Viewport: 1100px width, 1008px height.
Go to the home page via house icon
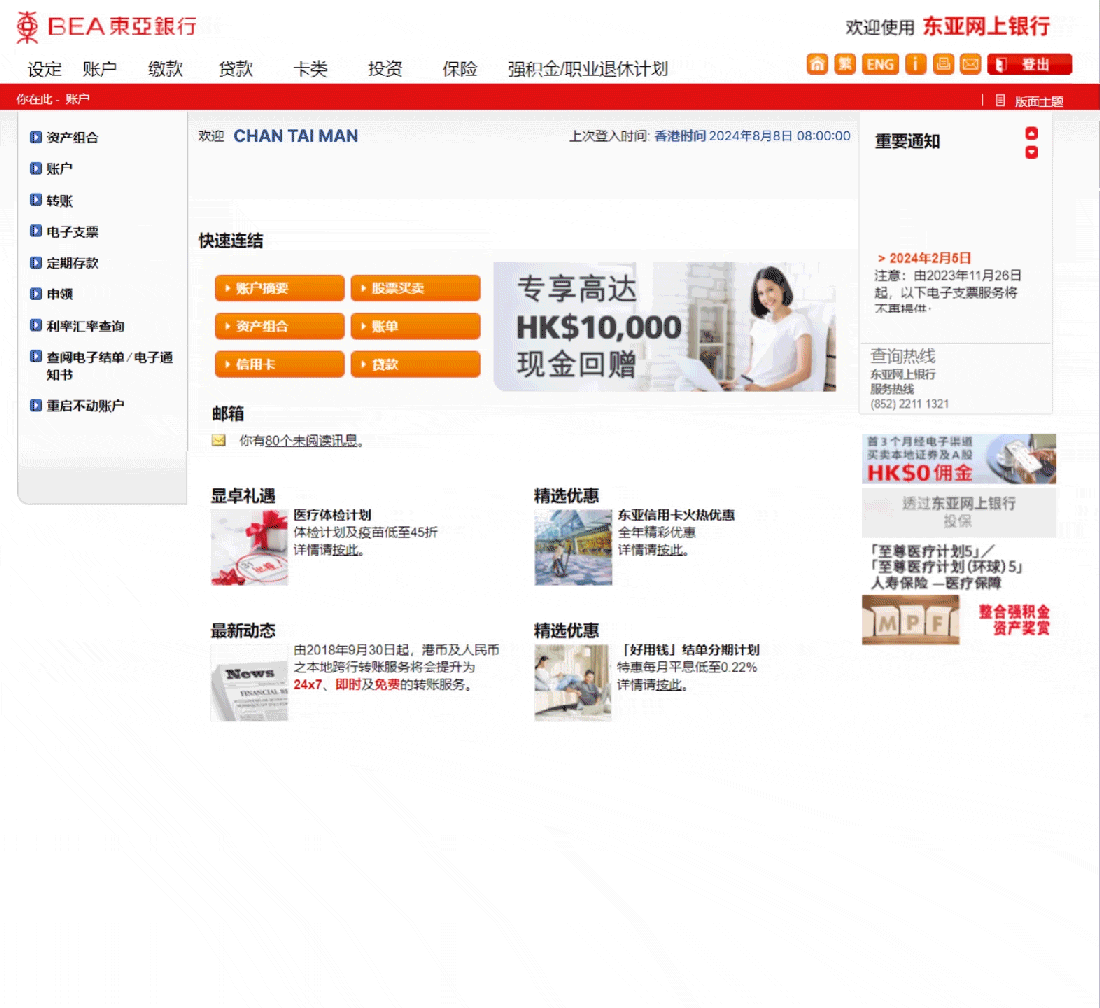pyautogui.click(x=817, y=65)
